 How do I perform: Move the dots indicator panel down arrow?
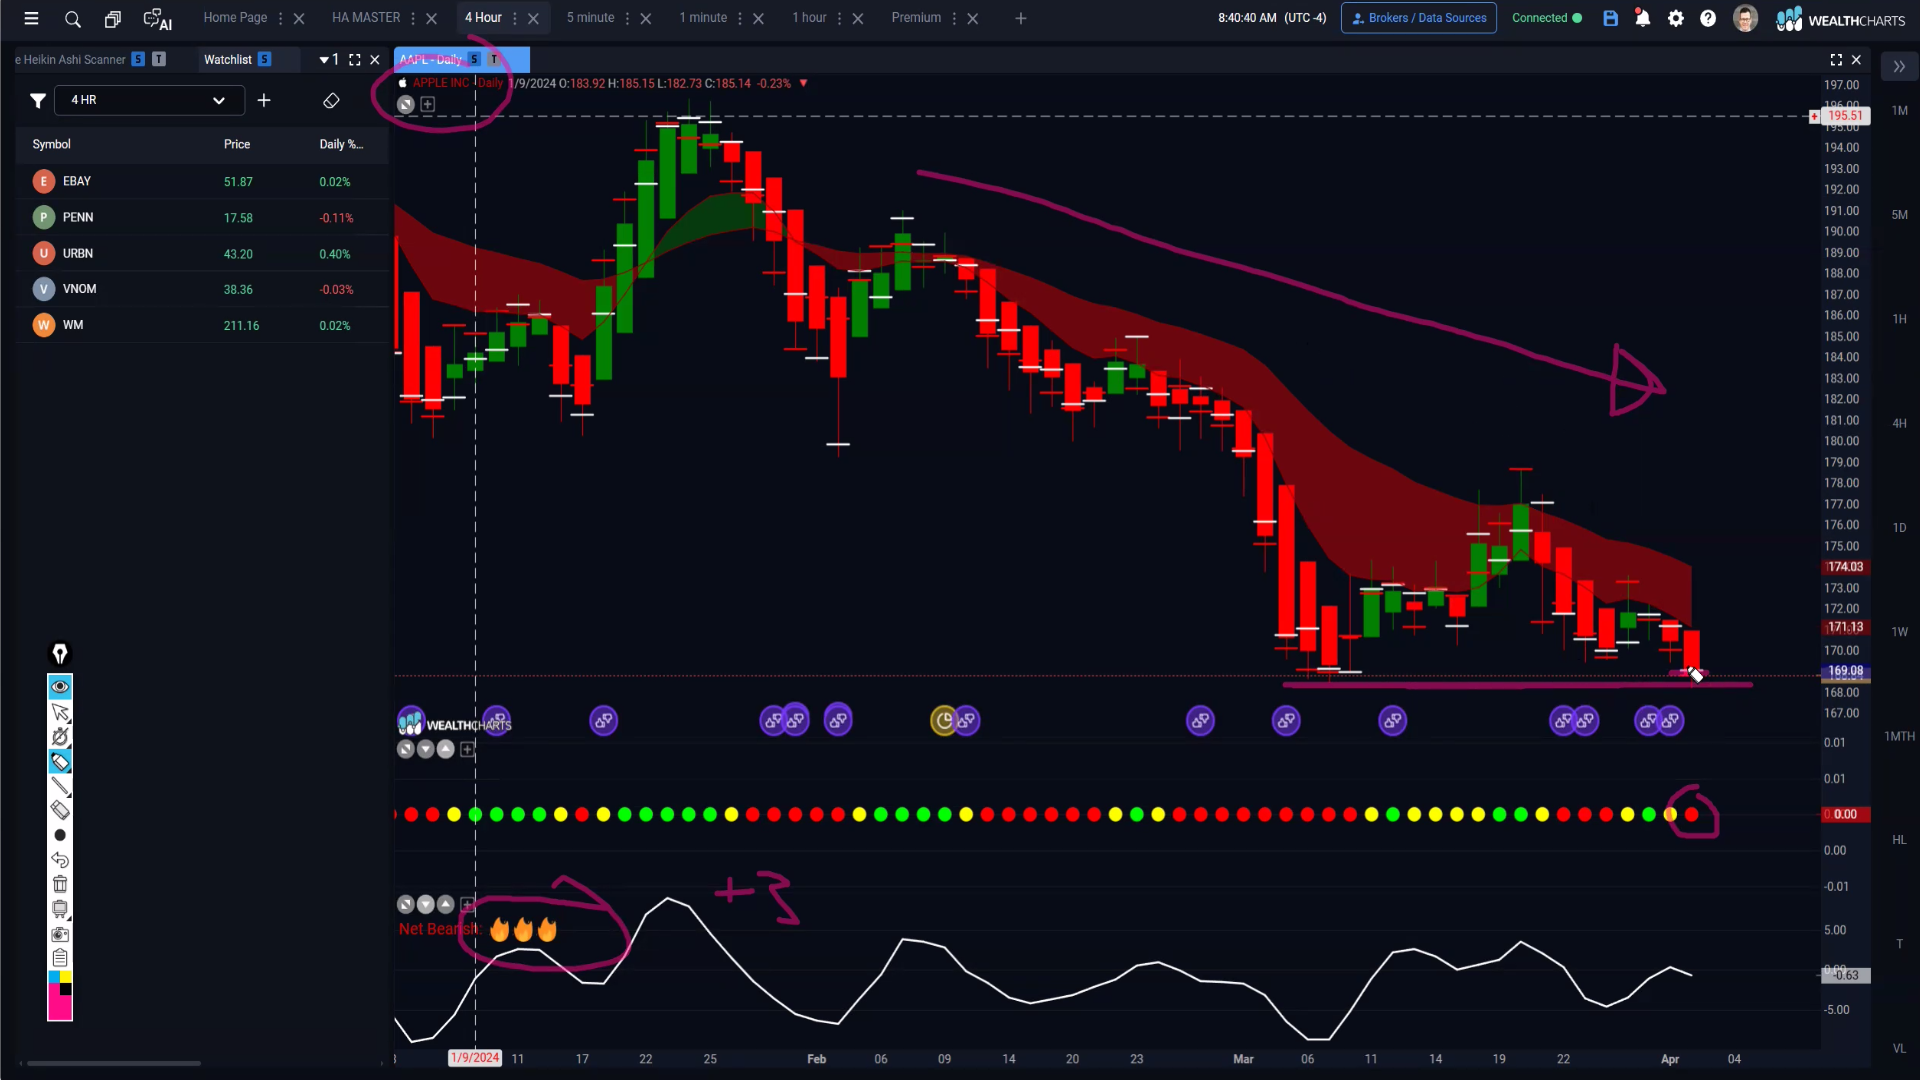click(425, 749)
